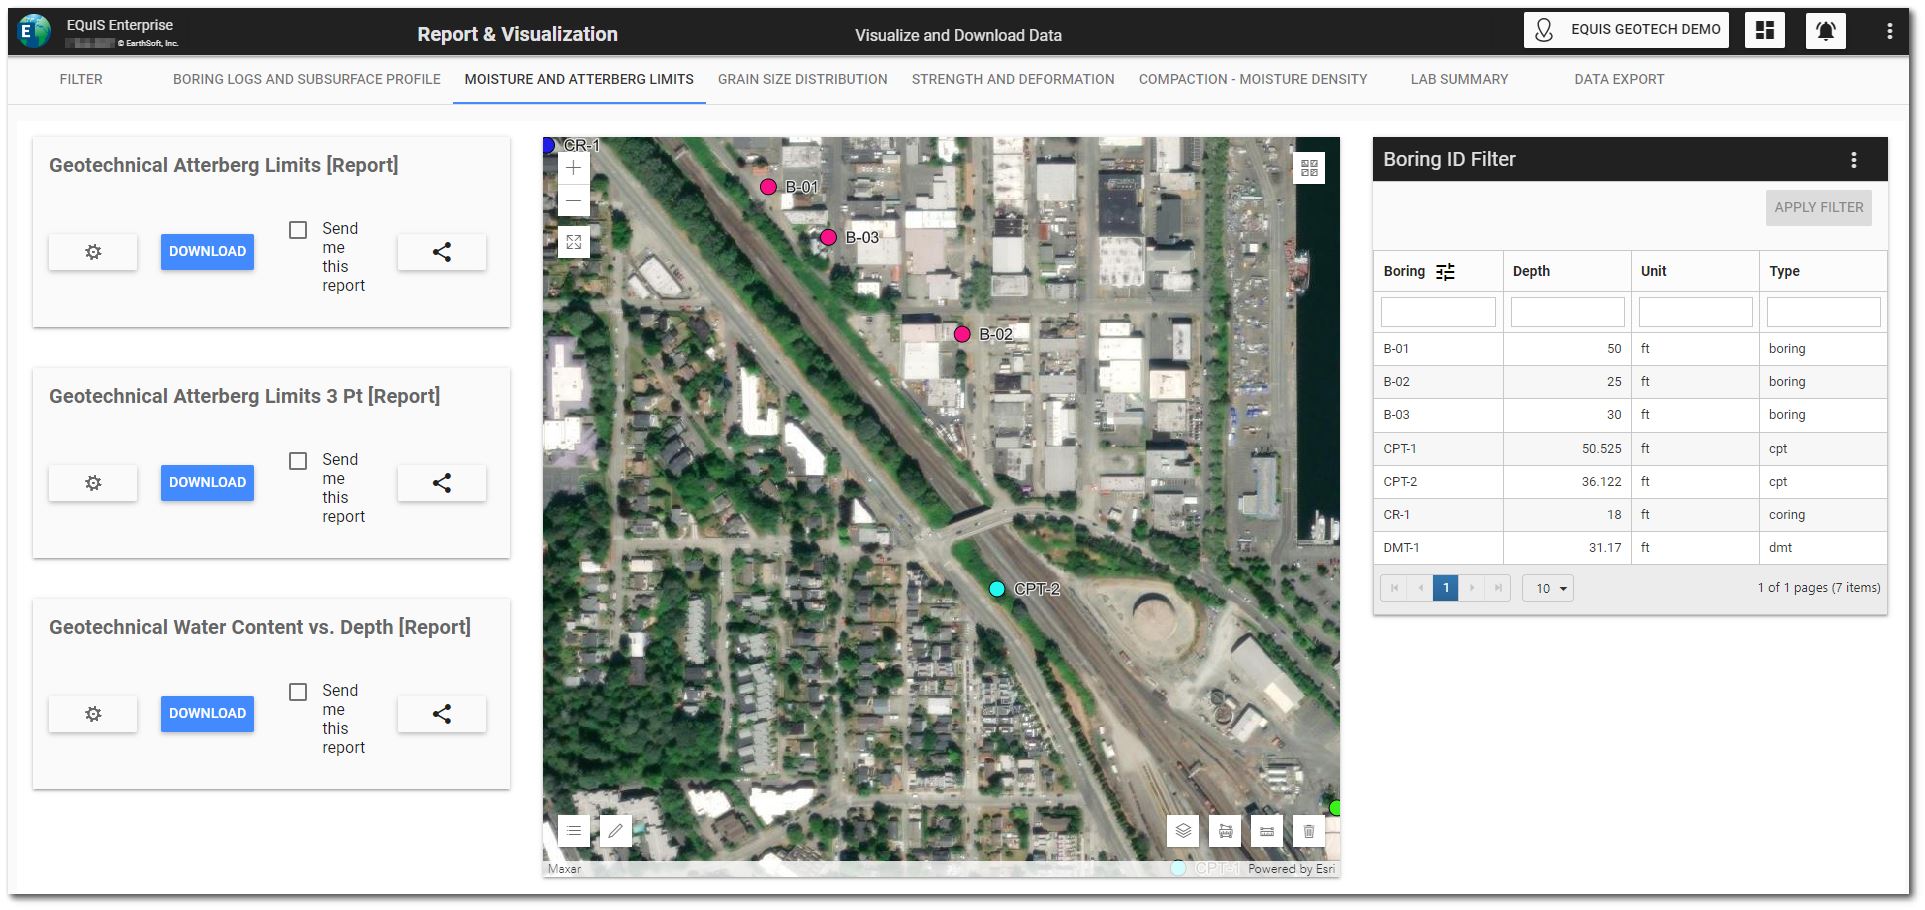Viewport: 1925px width, 910px height.
Task: Select the map pencil edit tool
Action: tap(615, 831)
